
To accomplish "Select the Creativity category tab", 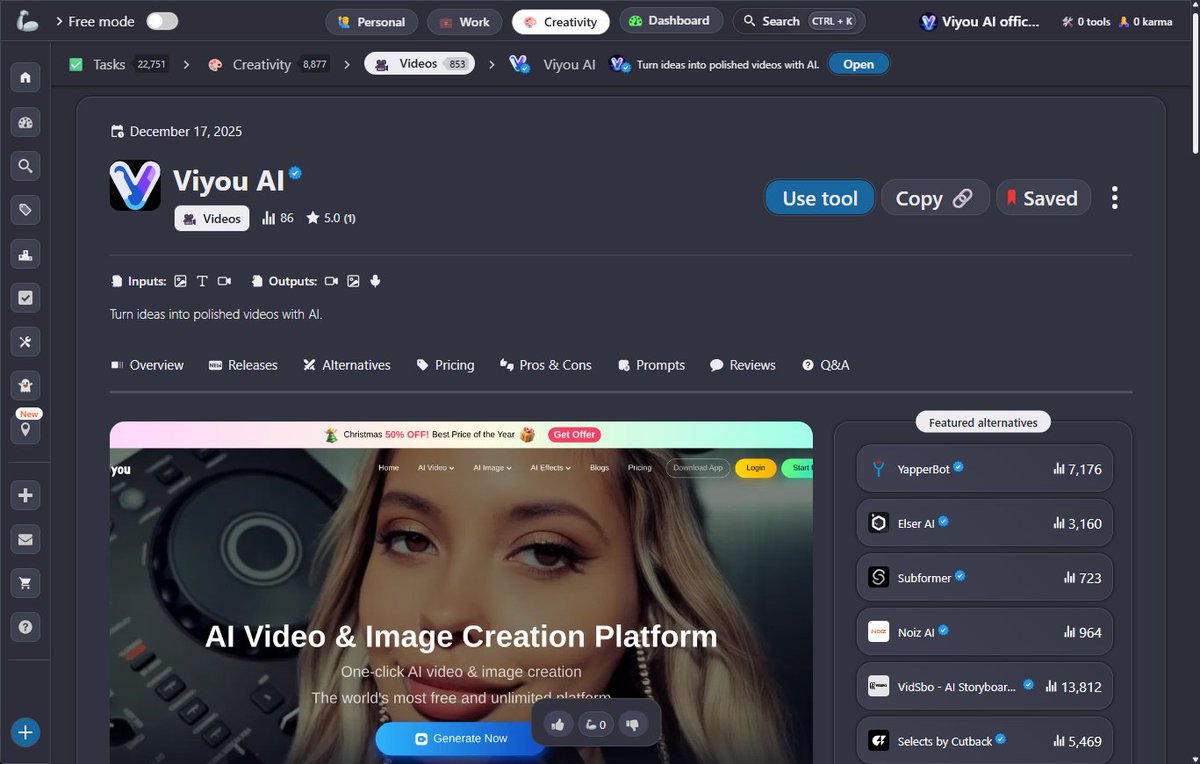I will click(x=560, y=21).
